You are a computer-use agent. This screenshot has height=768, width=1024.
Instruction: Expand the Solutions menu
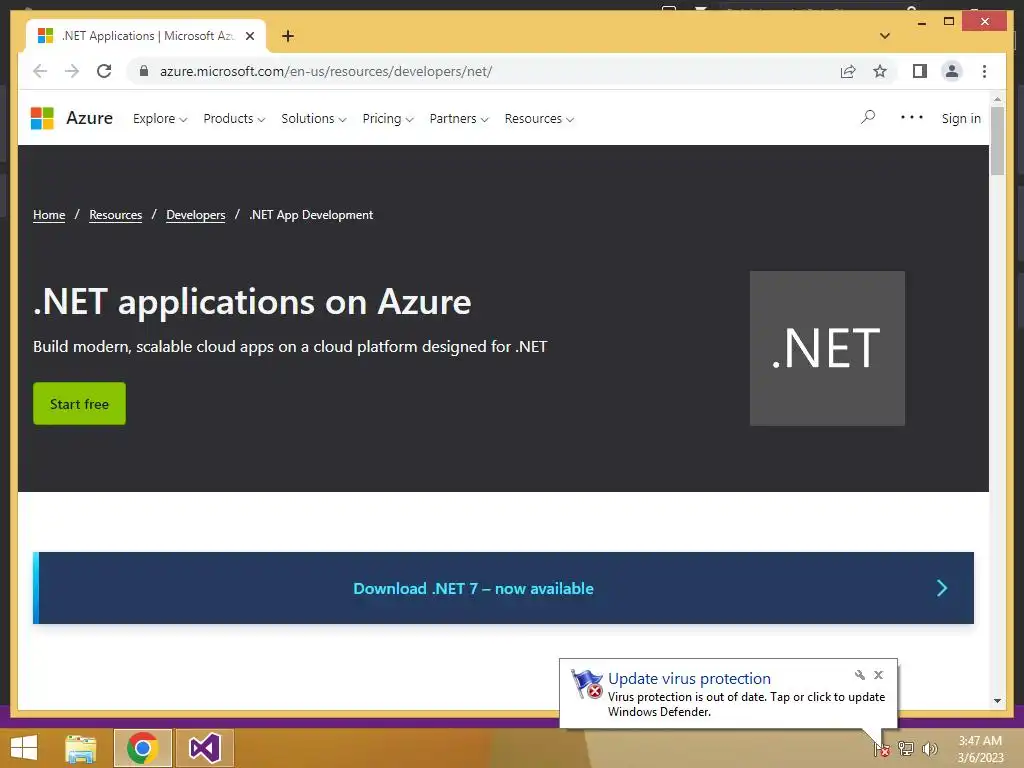[x=313, y=118]
